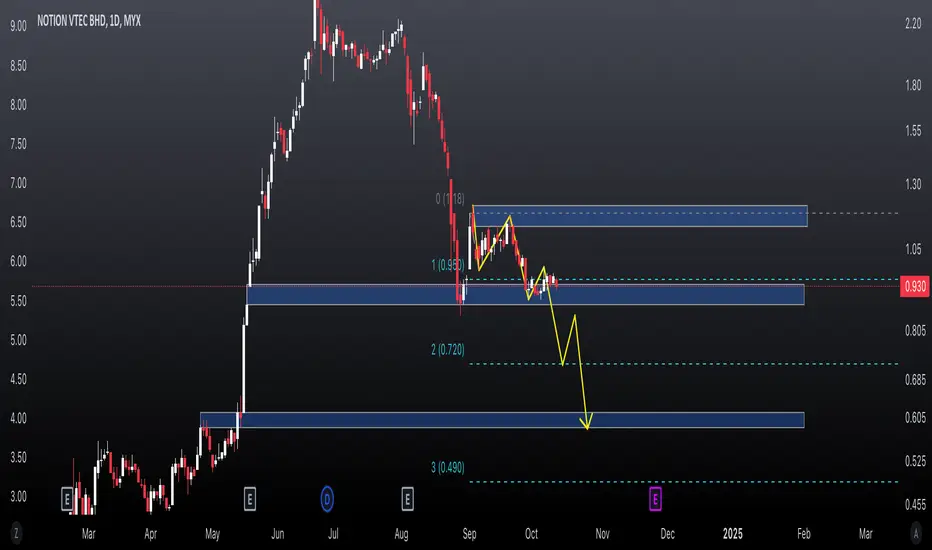Click the Sep label on time axis

coord(469,534)
